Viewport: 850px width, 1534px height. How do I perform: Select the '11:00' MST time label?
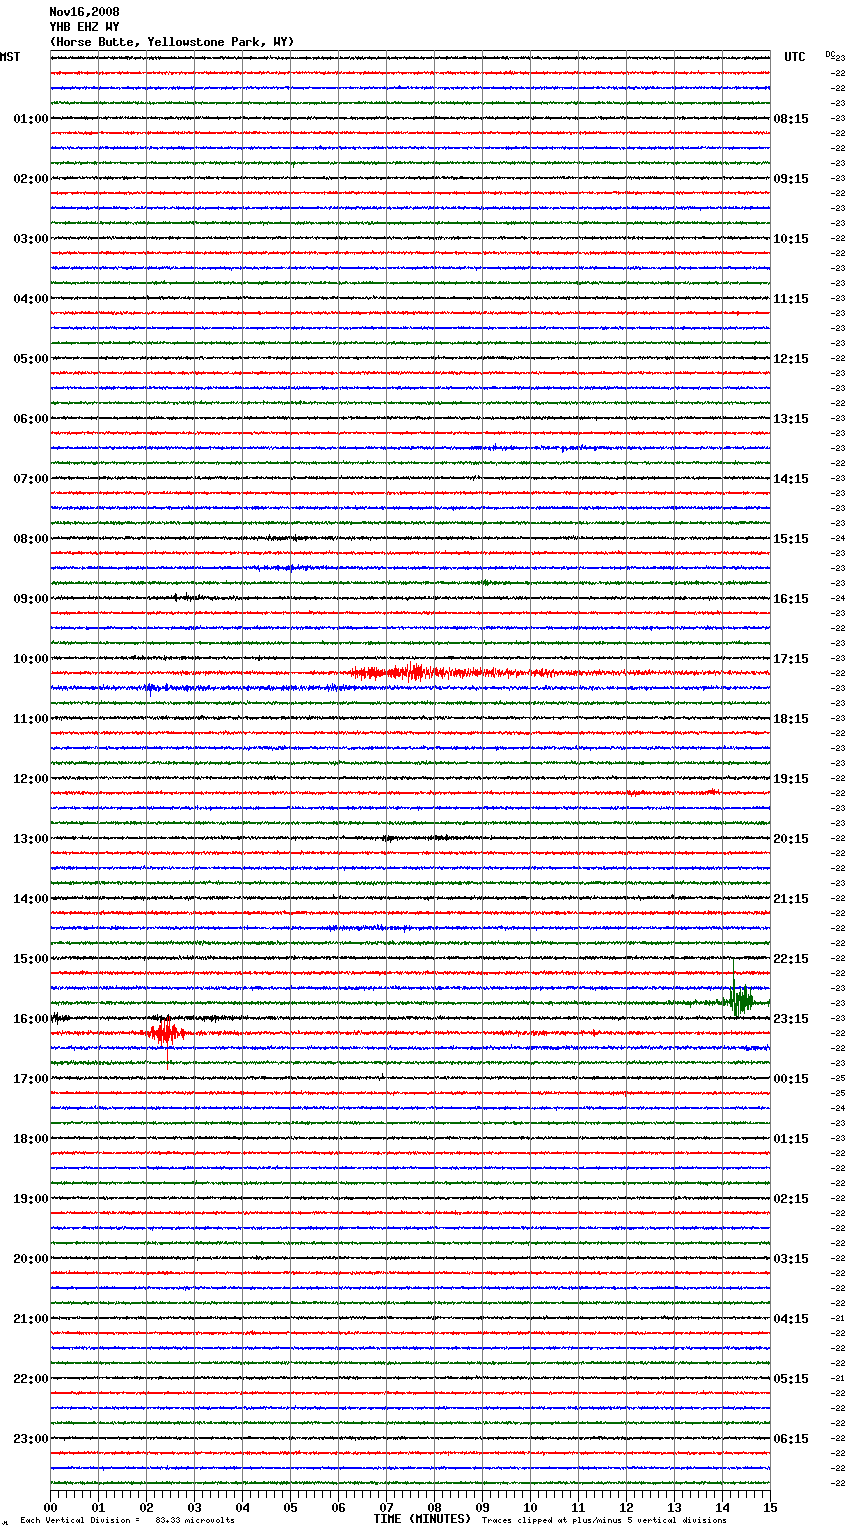click(31, 719)
